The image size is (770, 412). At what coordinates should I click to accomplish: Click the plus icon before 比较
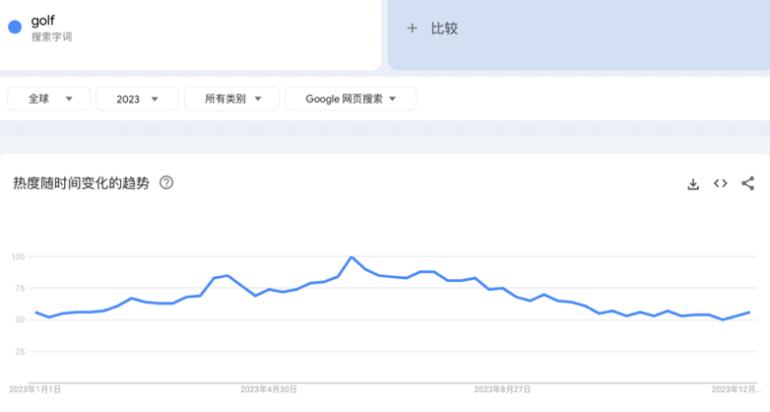[x=412, y=28]
